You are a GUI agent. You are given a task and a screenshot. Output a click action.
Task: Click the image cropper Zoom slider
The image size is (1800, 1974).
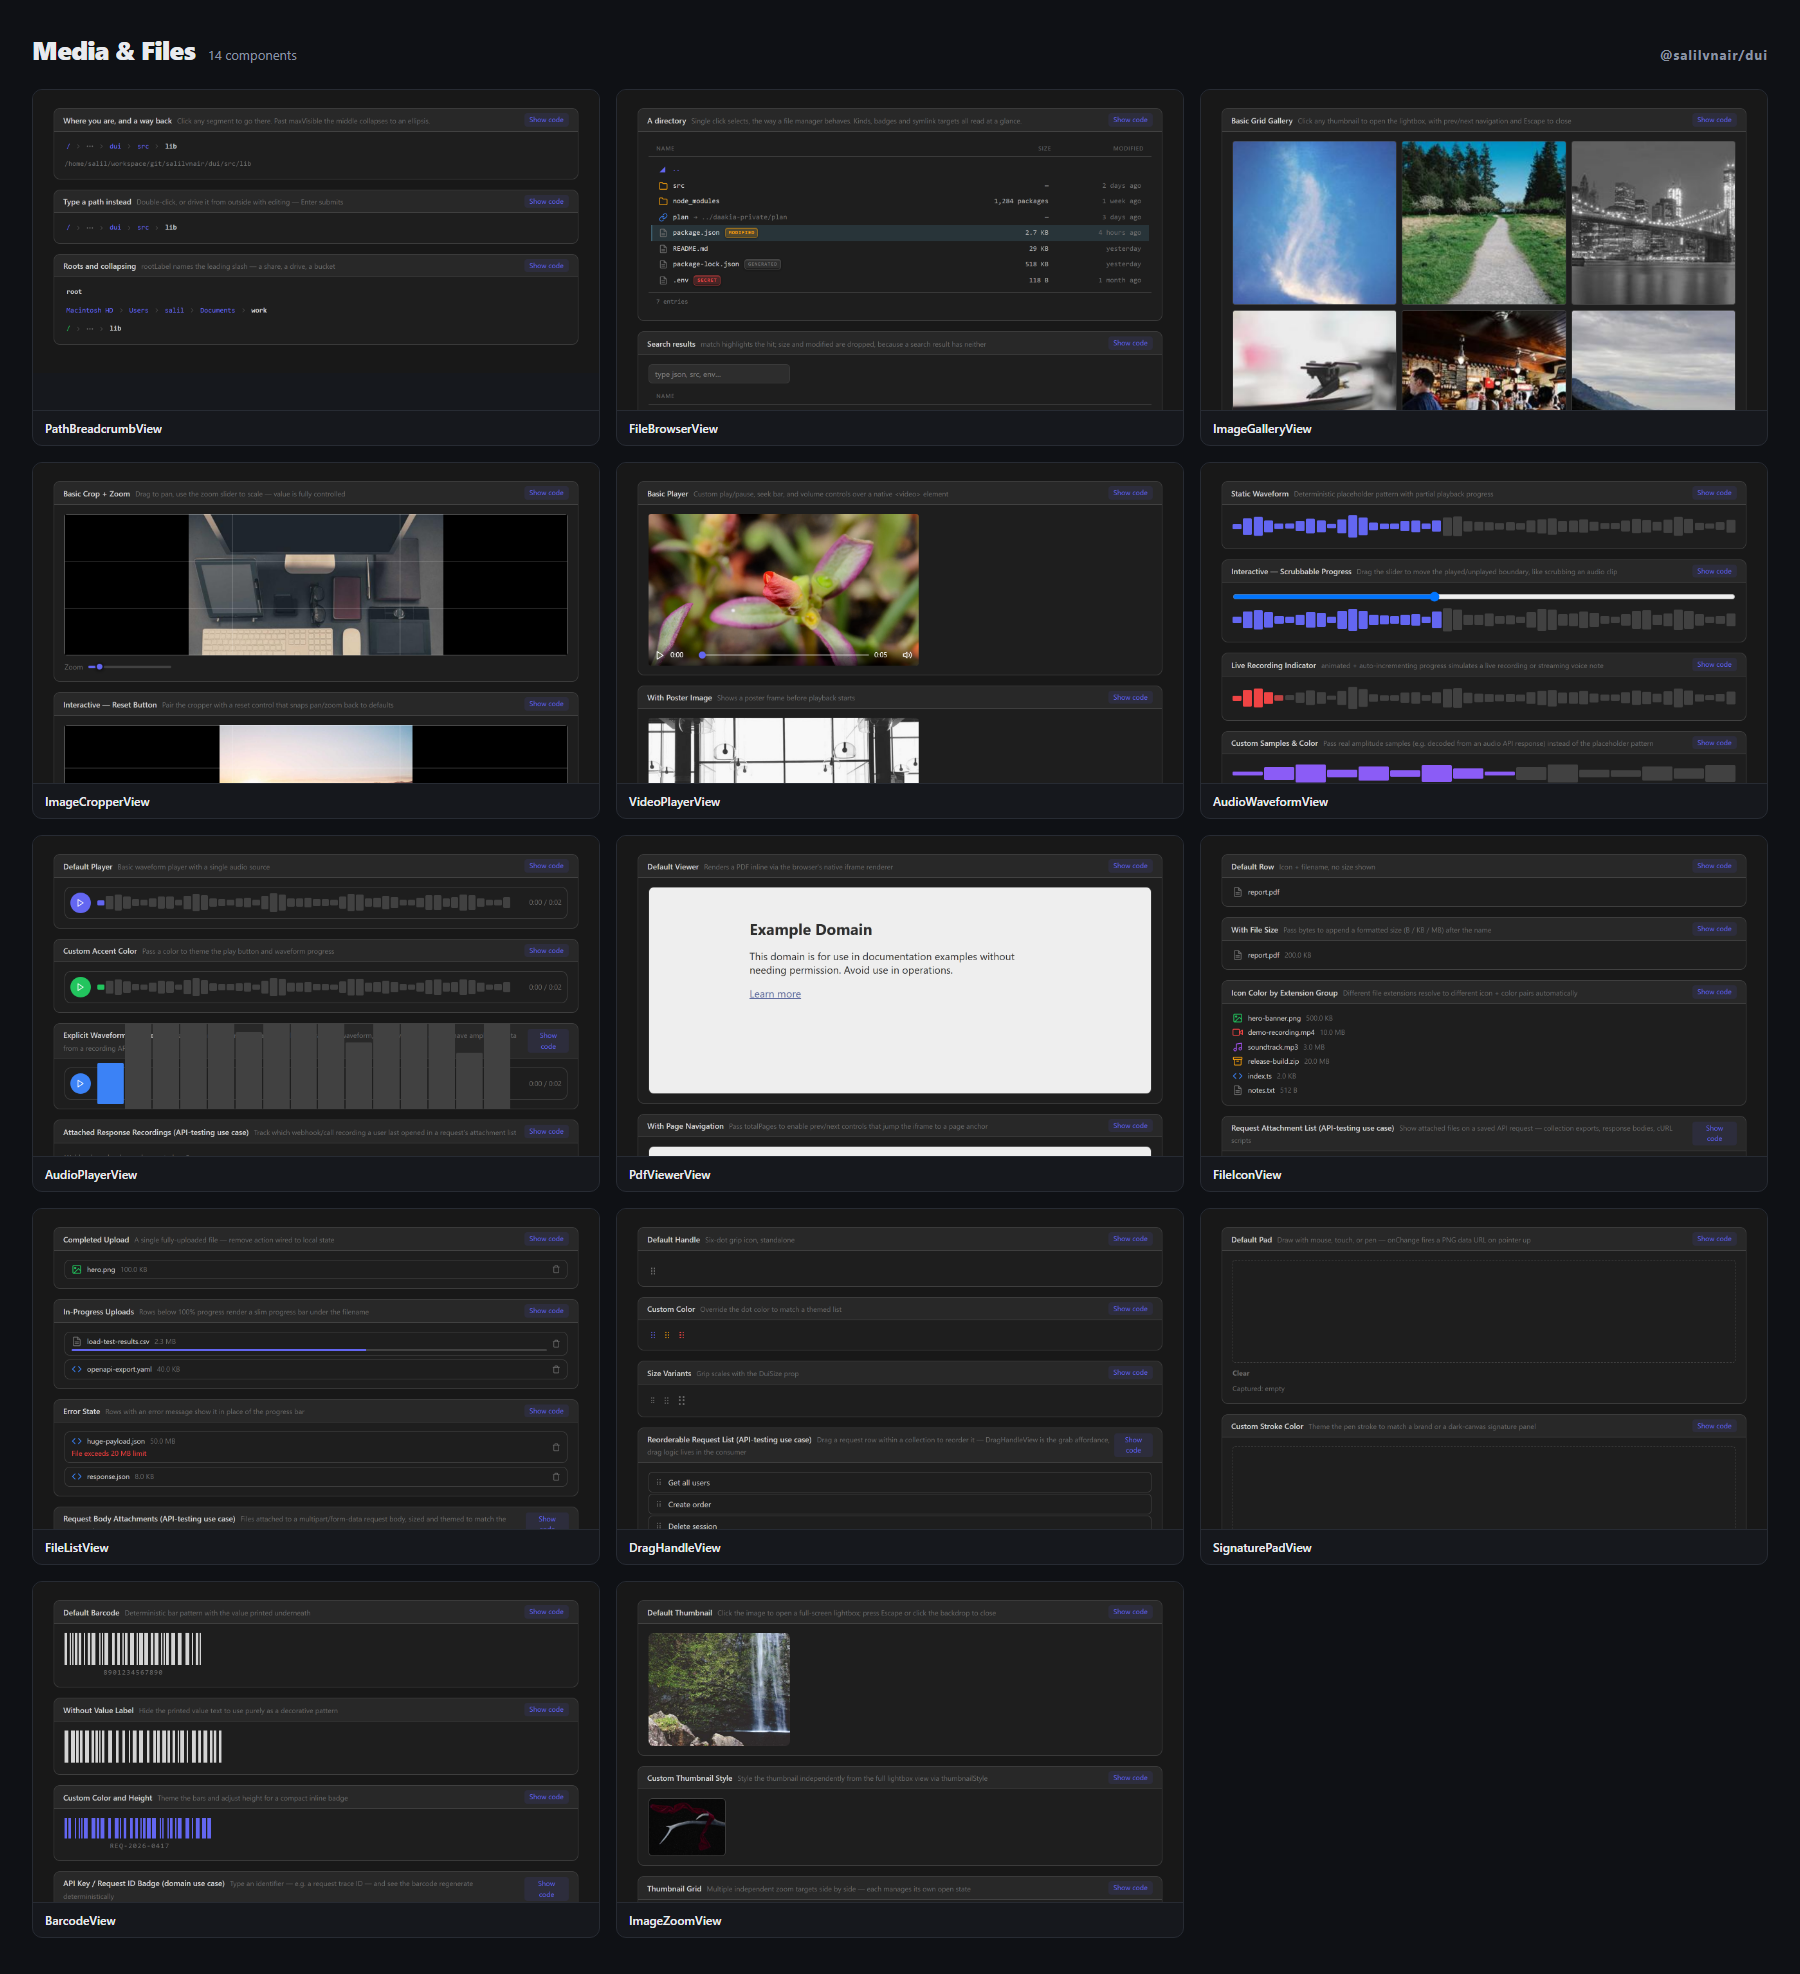click(130, 667)
